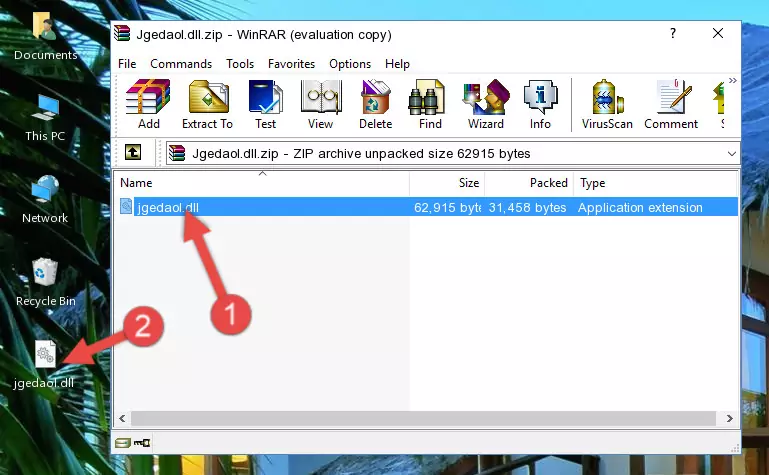
Task: Select the Recycle Bin desktop icon
Action: (46, 282)
